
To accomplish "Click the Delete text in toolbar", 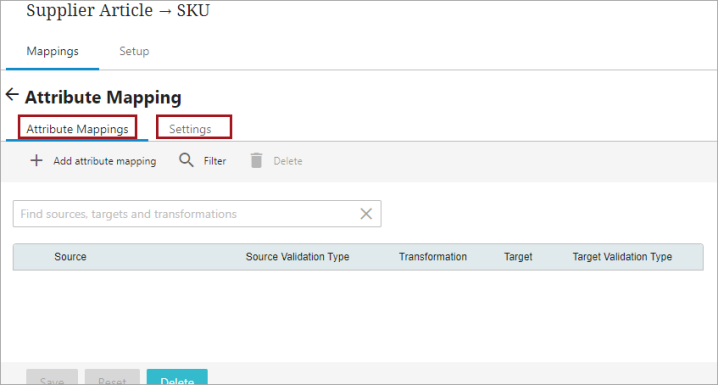I will point(288,161).
